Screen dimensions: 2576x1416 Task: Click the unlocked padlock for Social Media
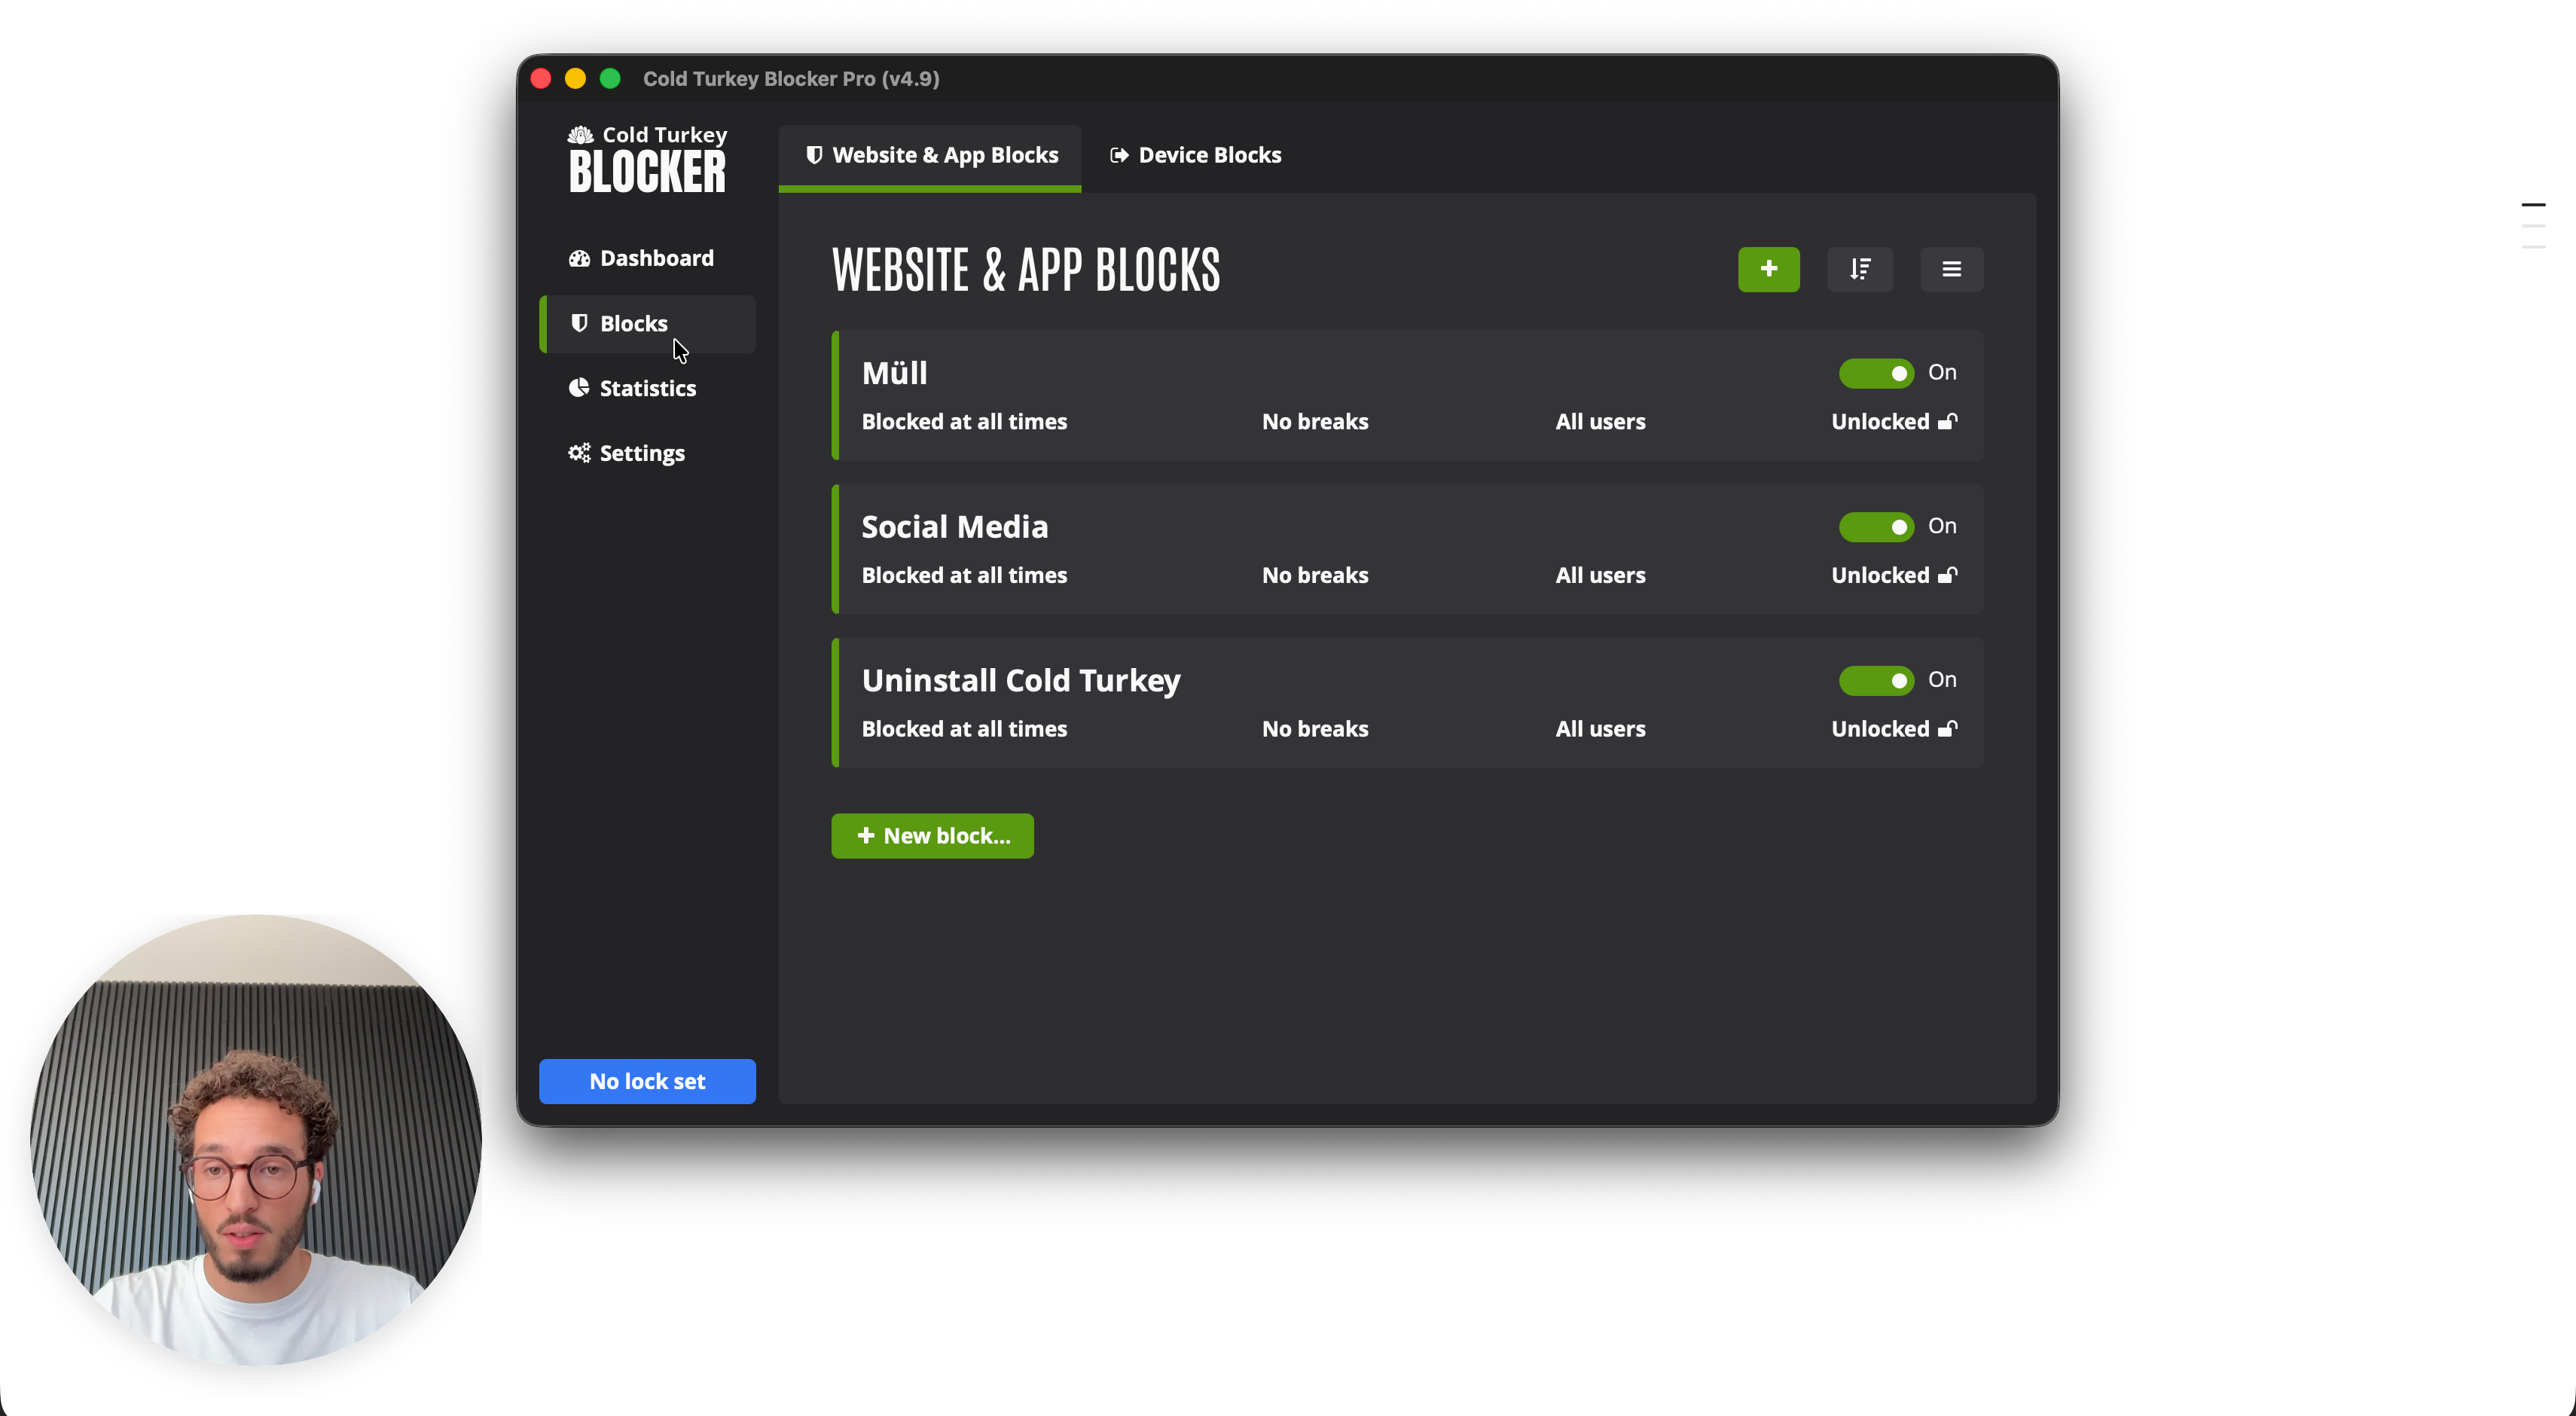point(1947,575)
